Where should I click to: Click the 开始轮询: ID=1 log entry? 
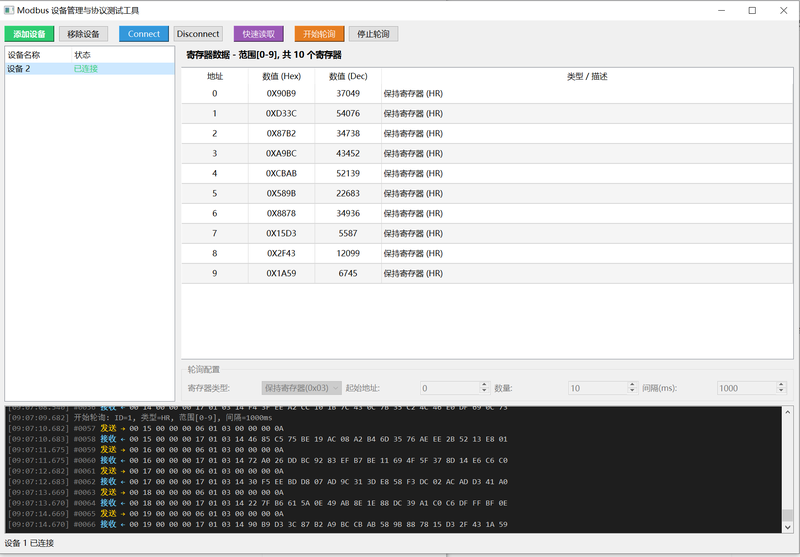click(140, 418)
